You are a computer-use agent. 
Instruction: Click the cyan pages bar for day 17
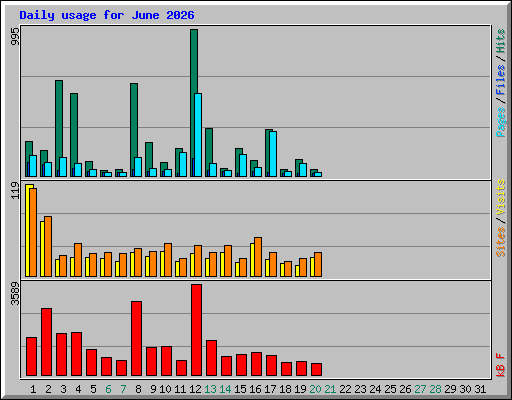coord(273,154)
